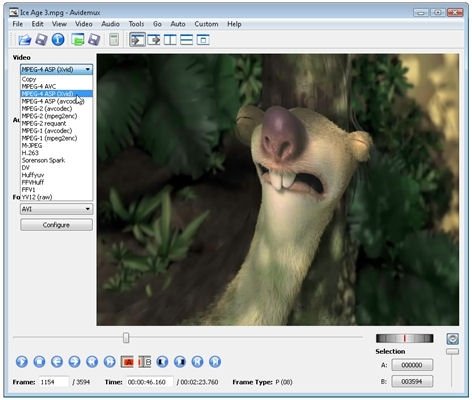Choose highlighted MPEG-4 ASP (Xvid) list option
472x400 pixels.
[x=57, y=94]
